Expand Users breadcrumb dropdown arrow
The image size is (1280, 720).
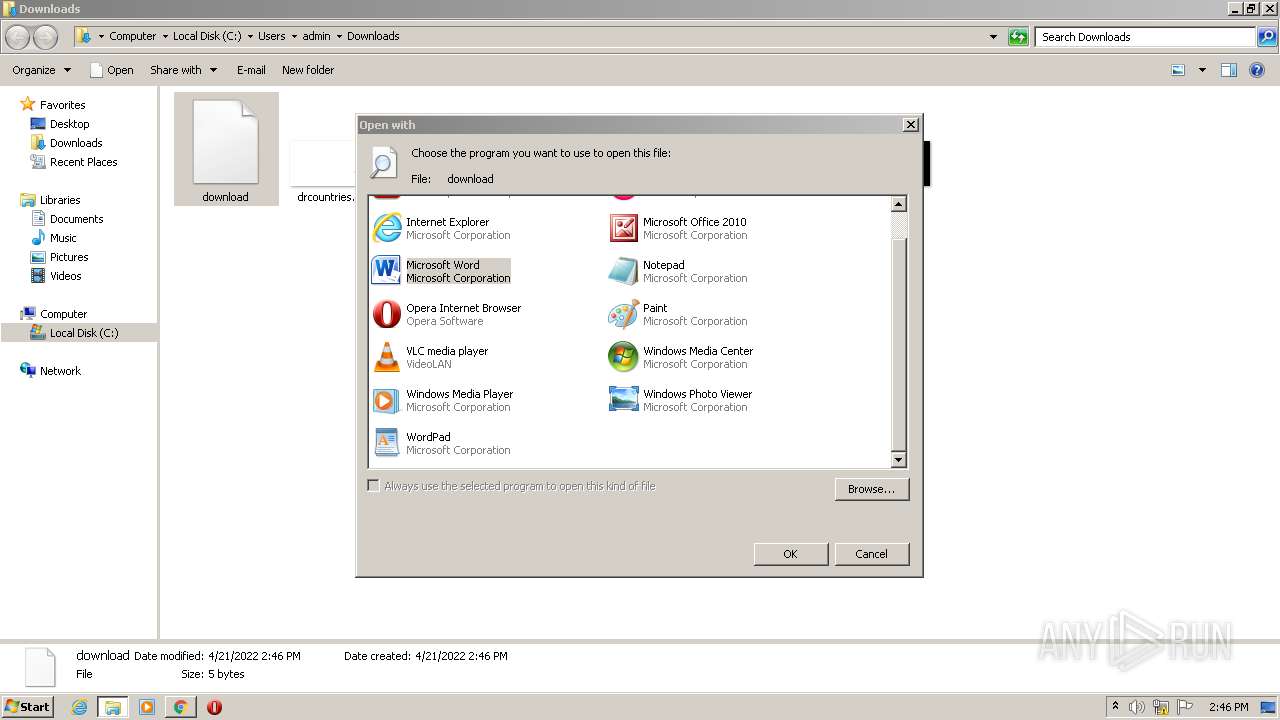[x=294, y=36]
